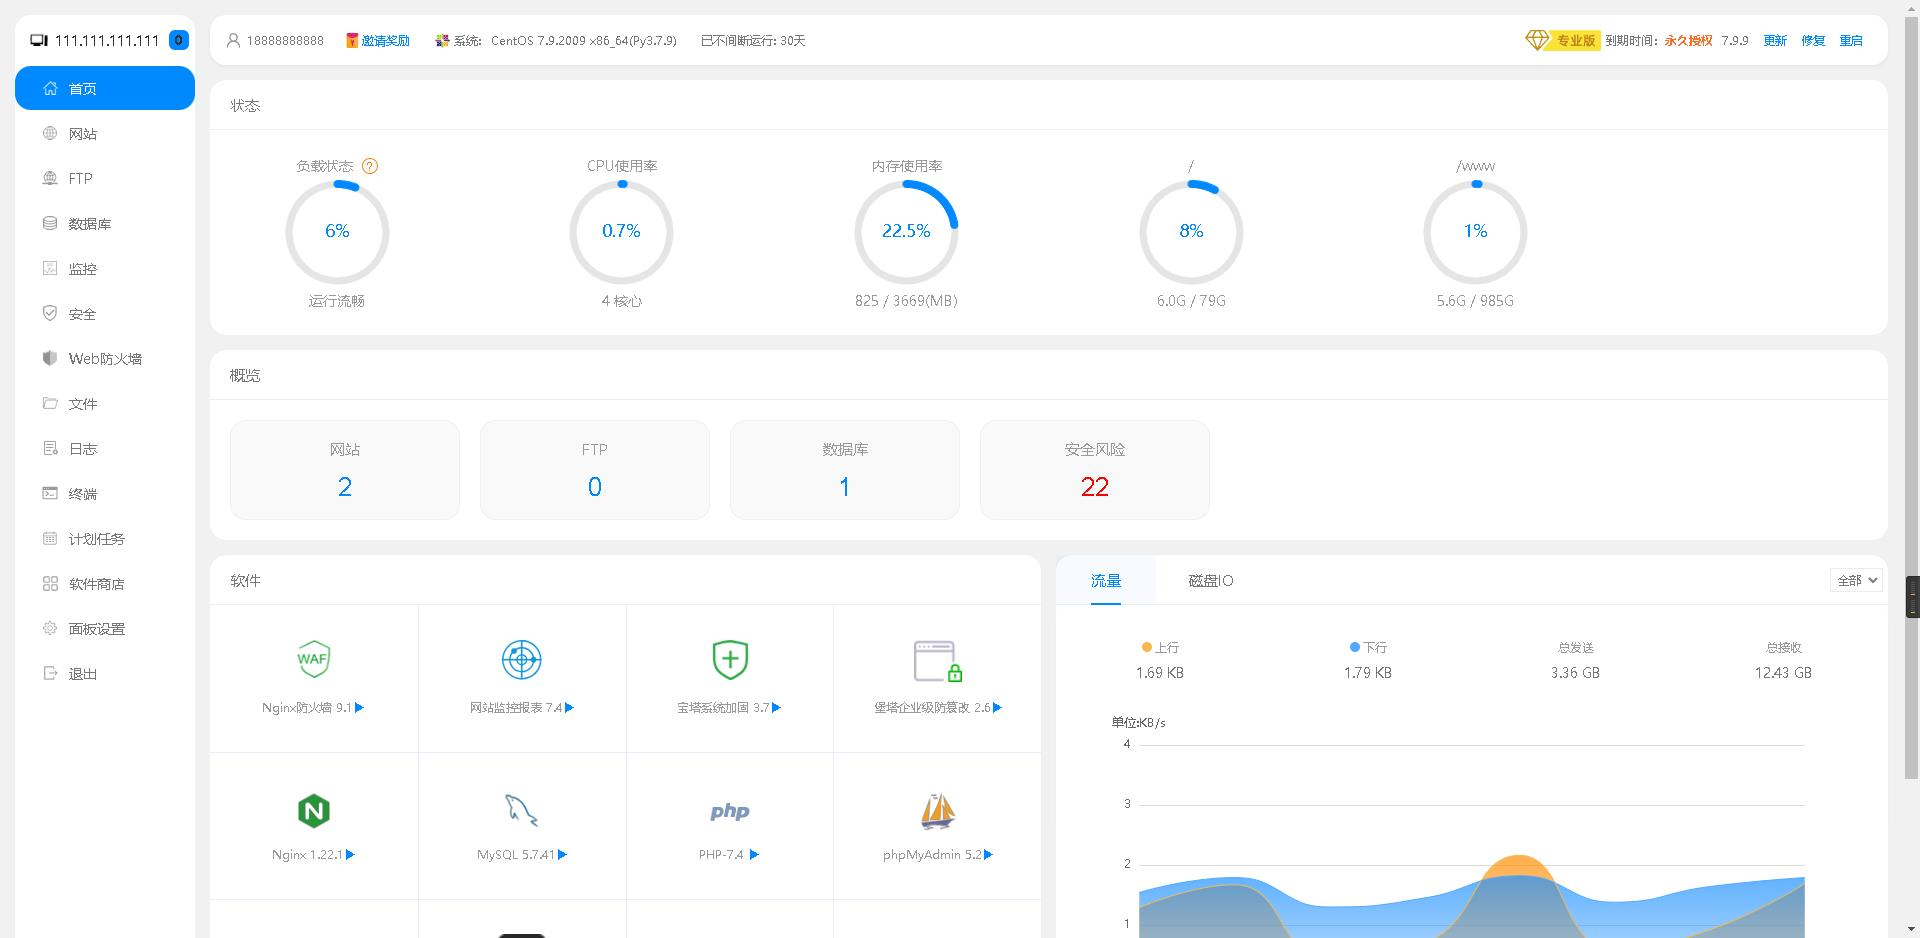Screen dimensions: 1920x938
Task: Click the arrow next to Nginx 1.22.1
Action: coord(350,855)
